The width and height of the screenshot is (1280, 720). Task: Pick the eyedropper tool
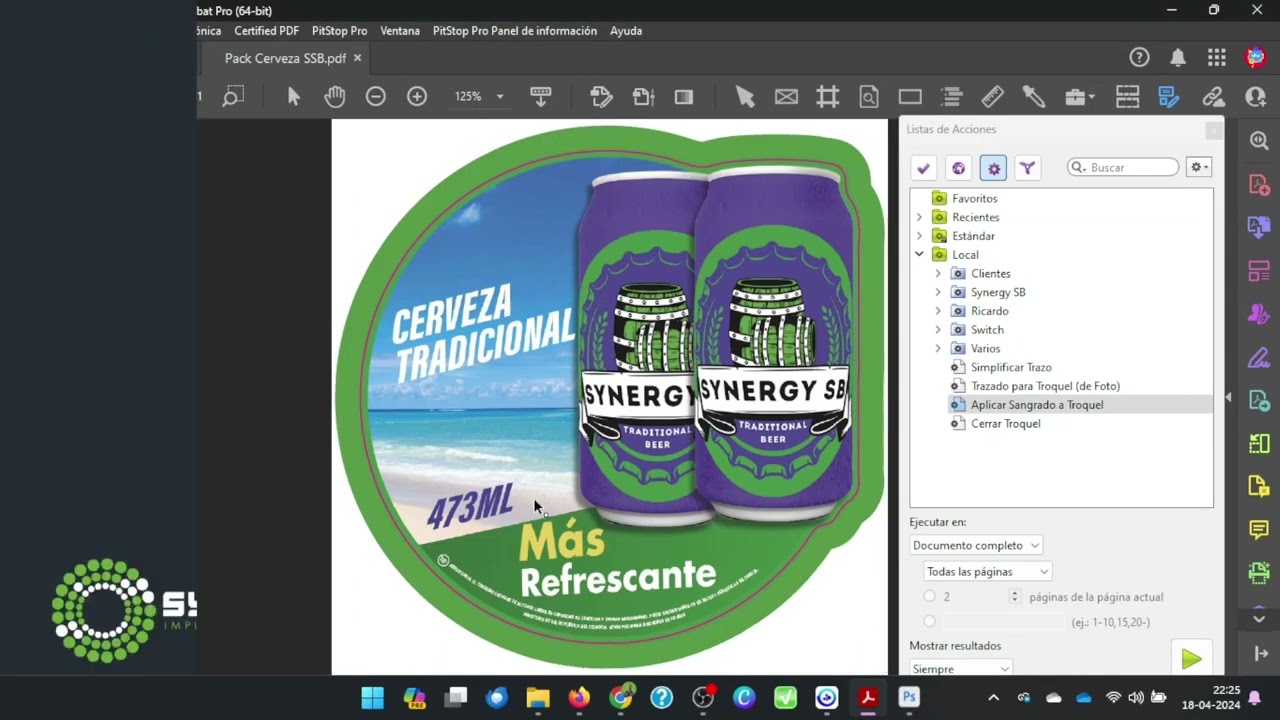pos(1033,97)
